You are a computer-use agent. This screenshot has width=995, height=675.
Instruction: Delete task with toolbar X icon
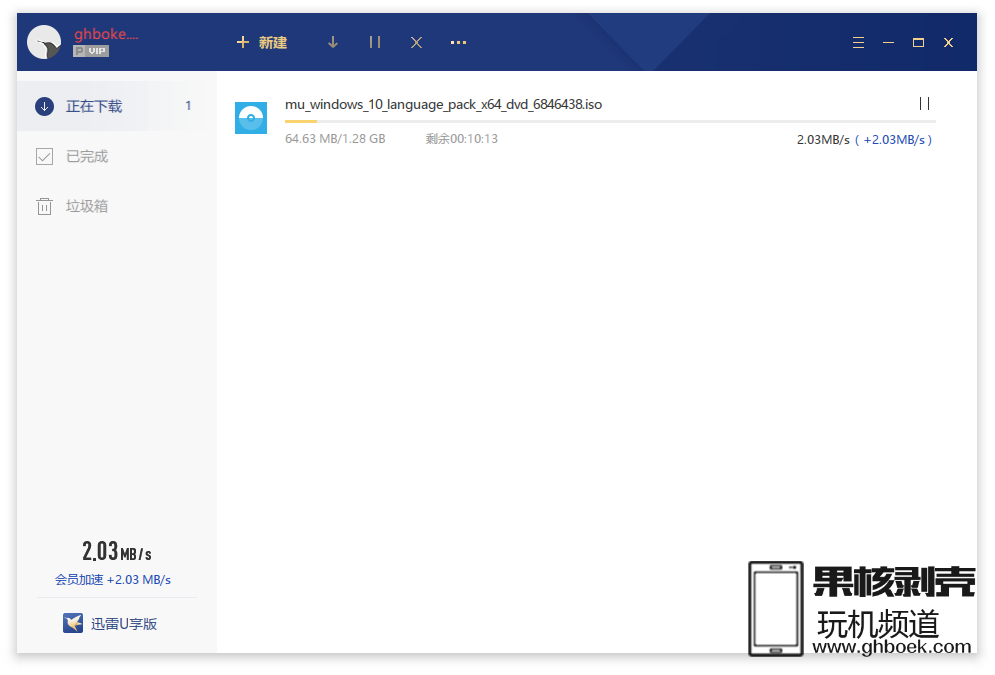click(417, 42)
